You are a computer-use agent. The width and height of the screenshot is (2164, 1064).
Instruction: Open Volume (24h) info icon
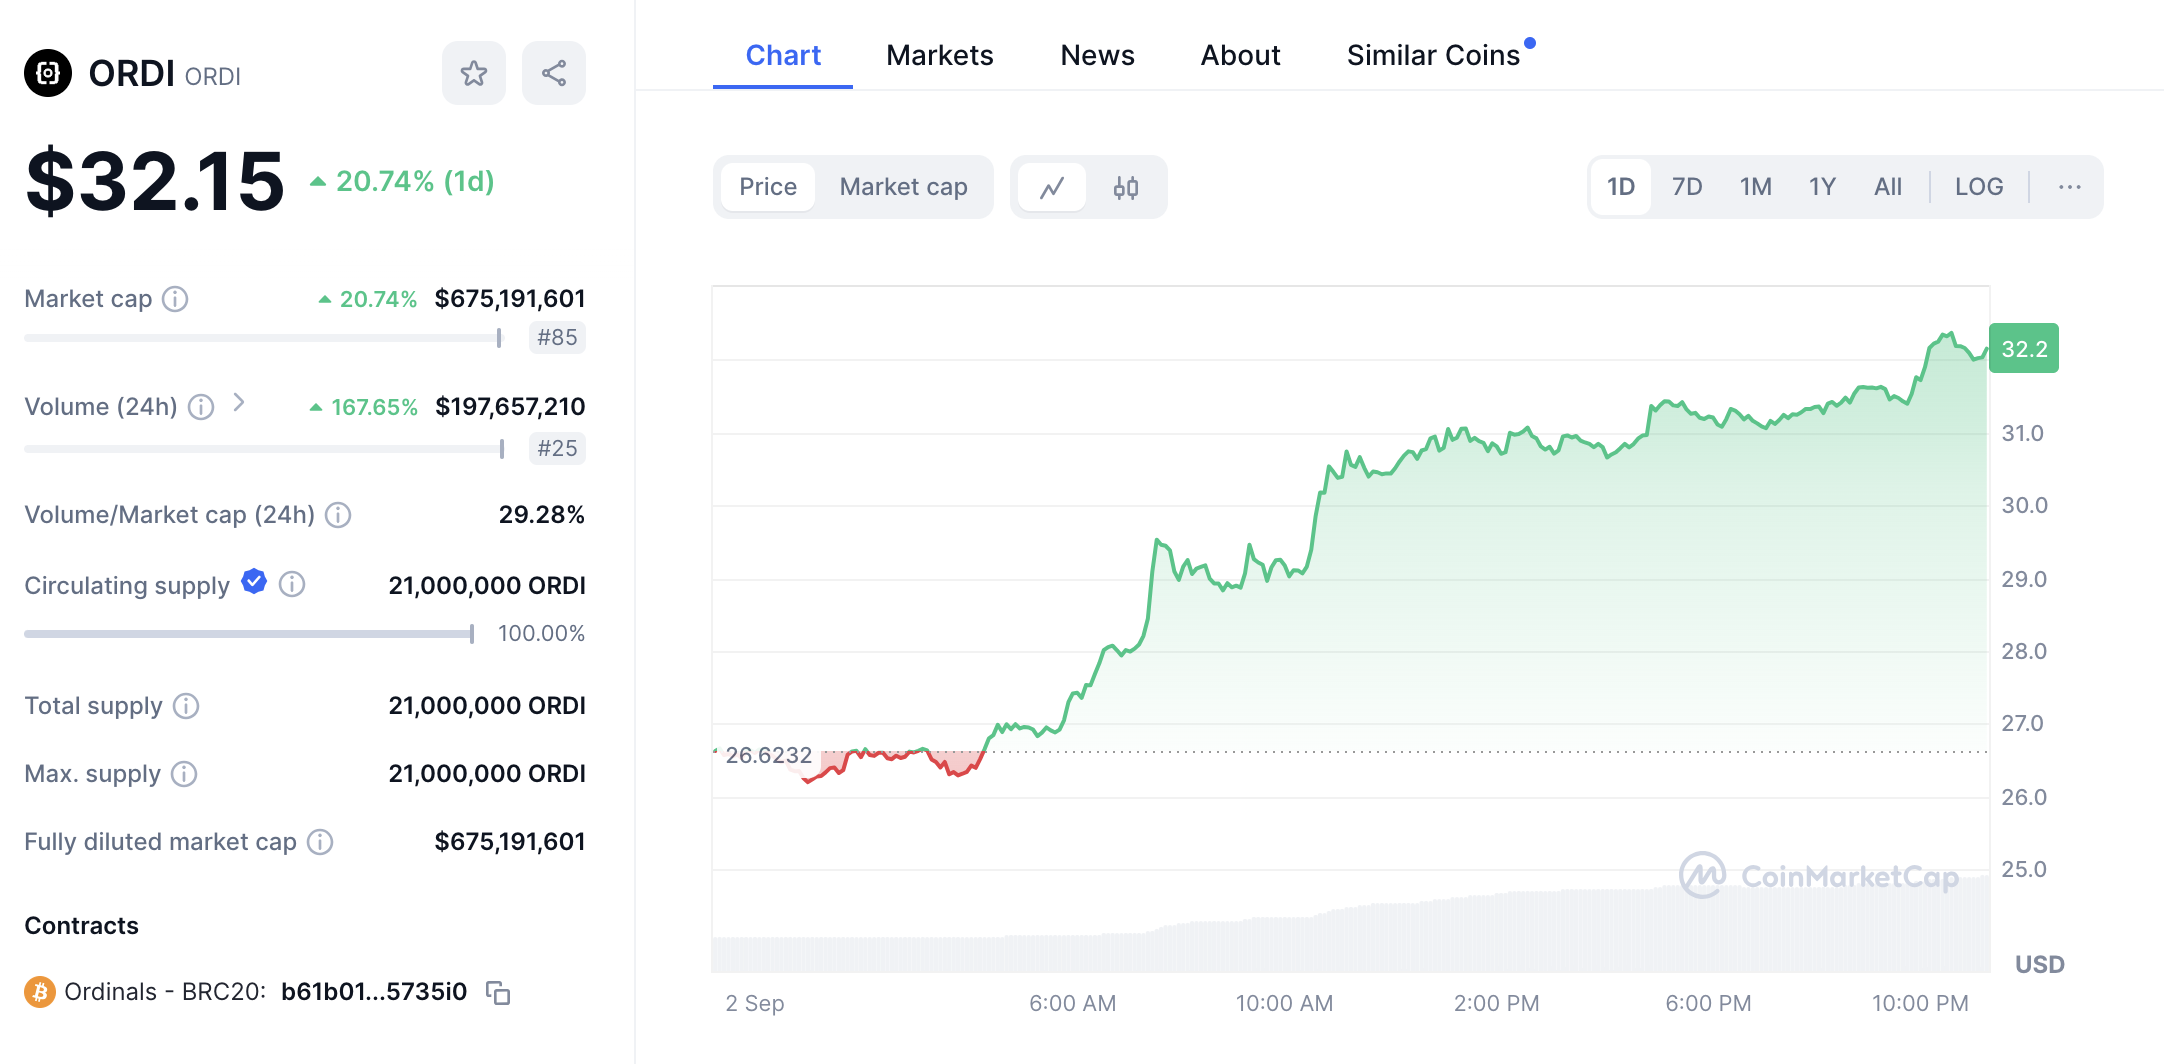click(201, 407)
